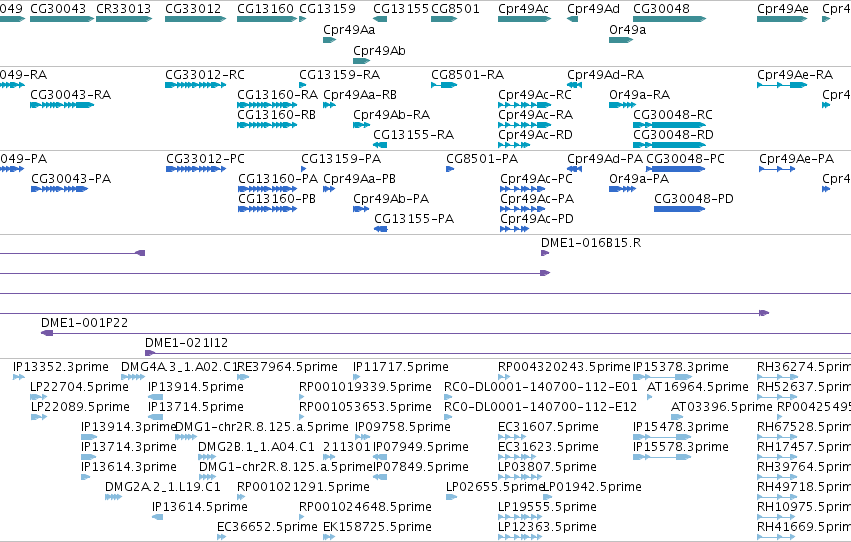
Task: Click the CG30043-PA protein feature
Action: 60,189
